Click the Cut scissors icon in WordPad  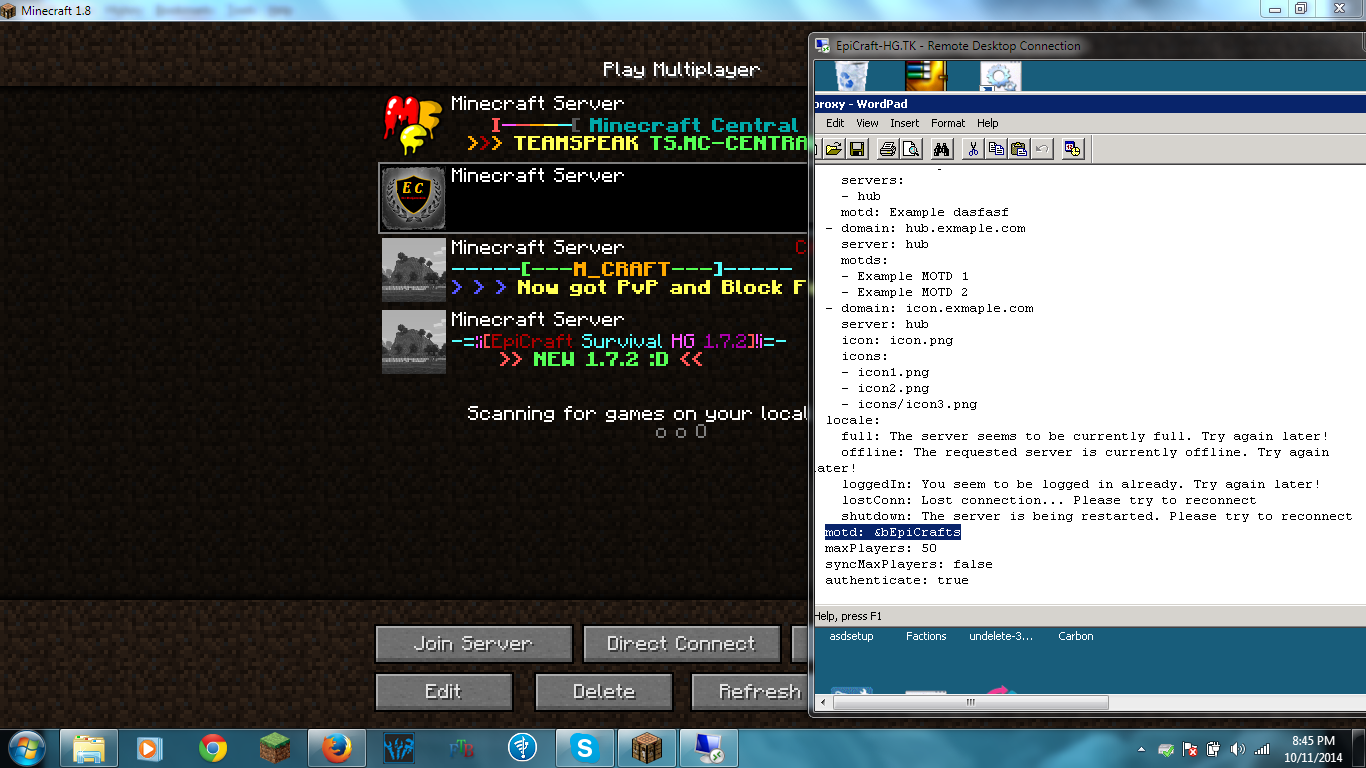coord(972,149)
